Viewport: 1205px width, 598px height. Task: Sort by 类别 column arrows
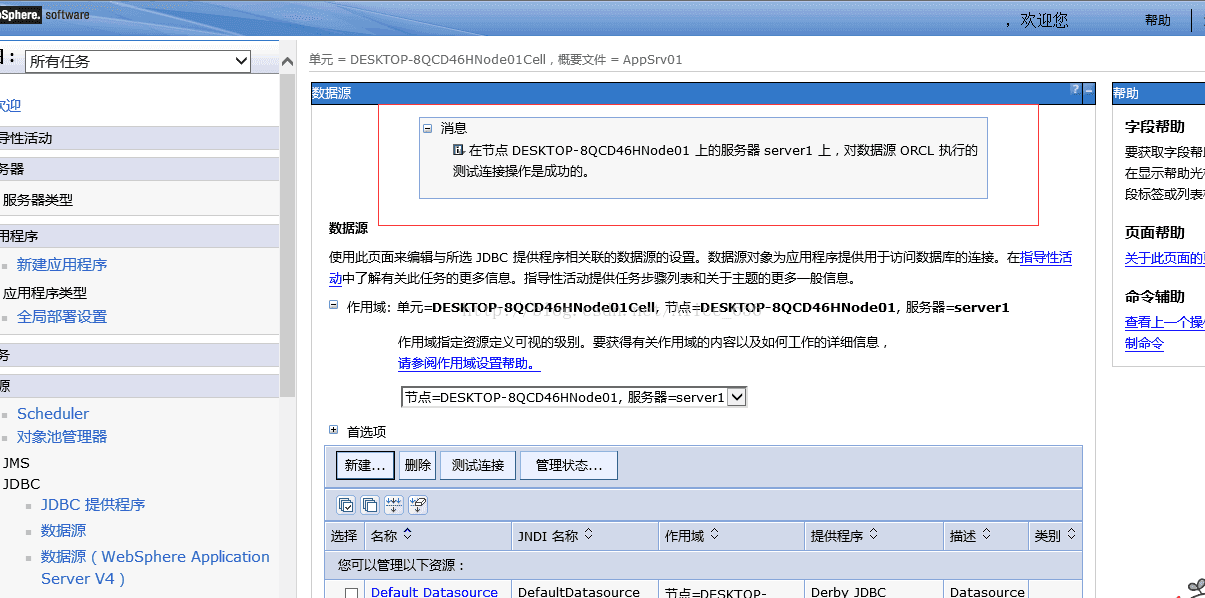1071,535
